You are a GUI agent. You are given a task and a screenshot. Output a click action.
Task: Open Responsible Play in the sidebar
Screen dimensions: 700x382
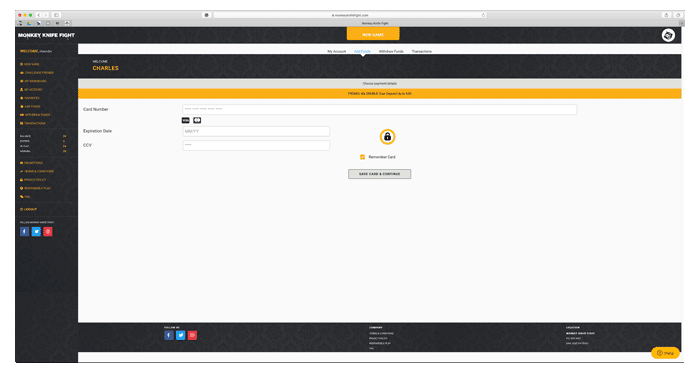click(35, 188)
